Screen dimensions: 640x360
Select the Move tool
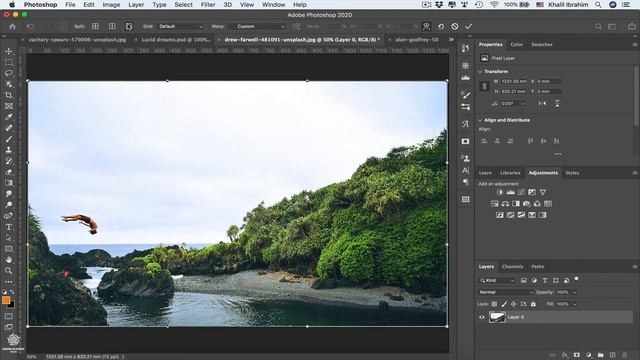point(9,51)
